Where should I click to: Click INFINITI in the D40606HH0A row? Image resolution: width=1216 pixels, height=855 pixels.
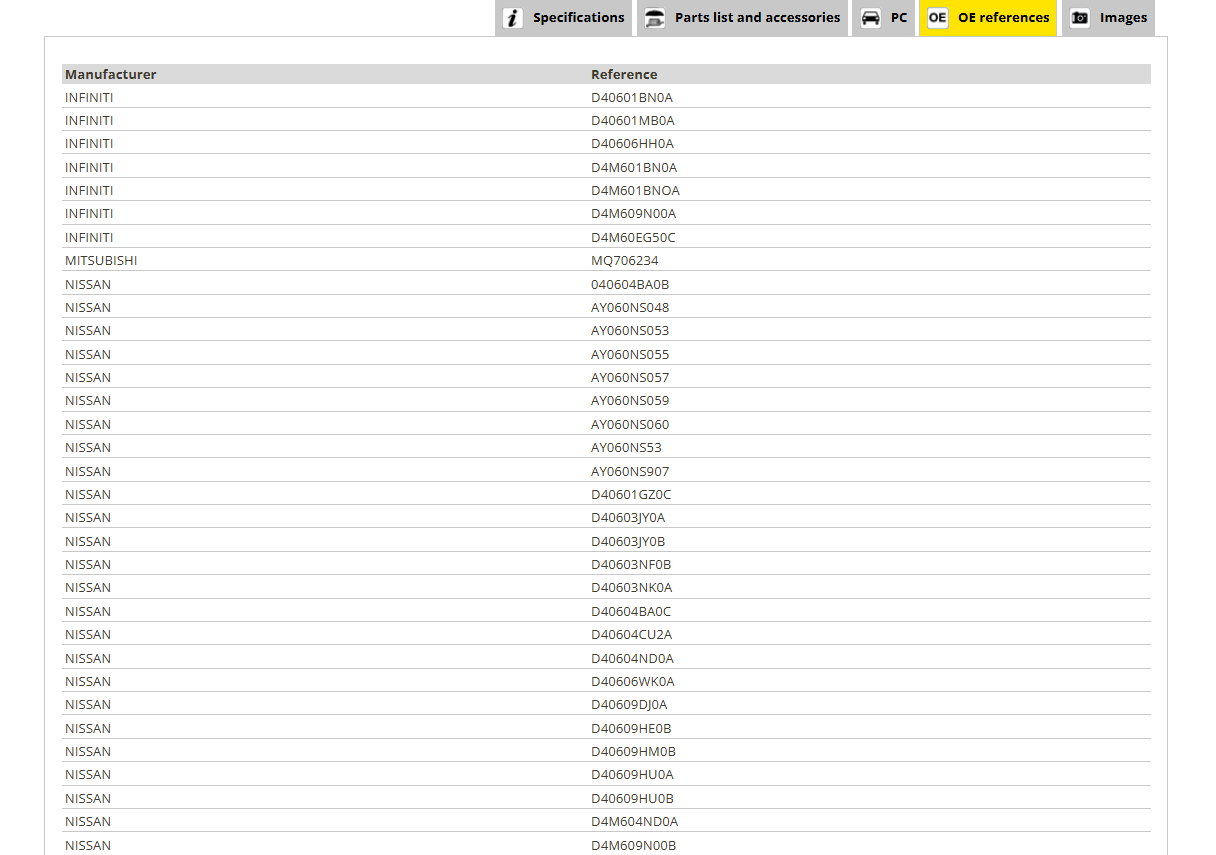click(89, 143)
